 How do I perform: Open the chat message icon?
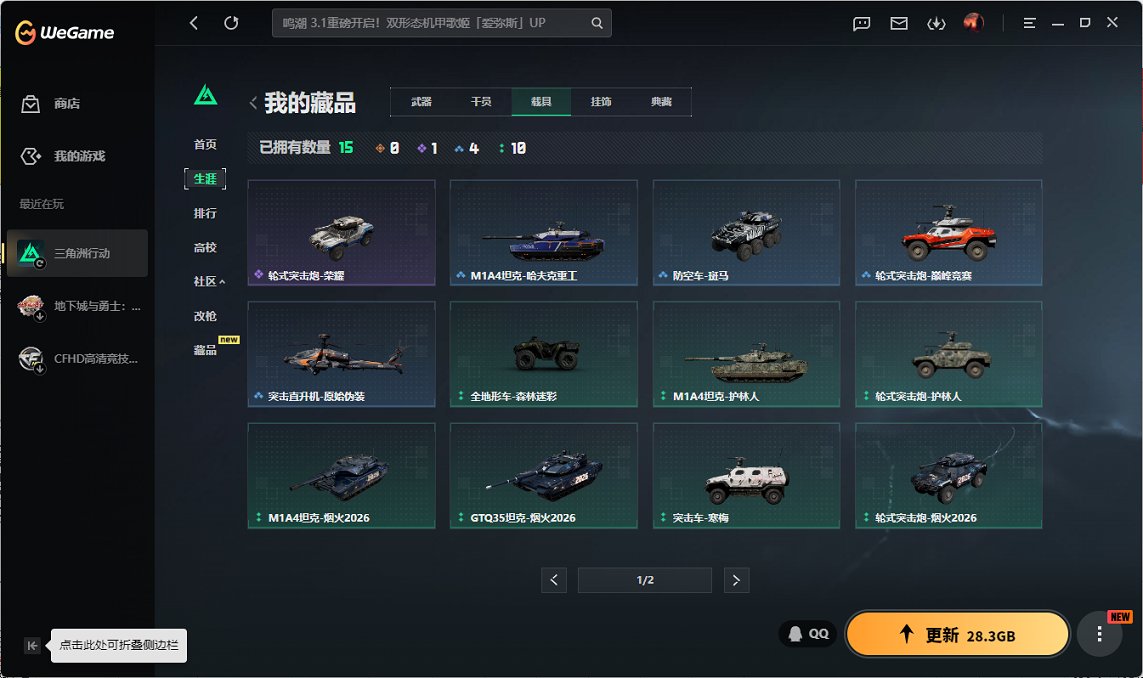tap(862, 23)
